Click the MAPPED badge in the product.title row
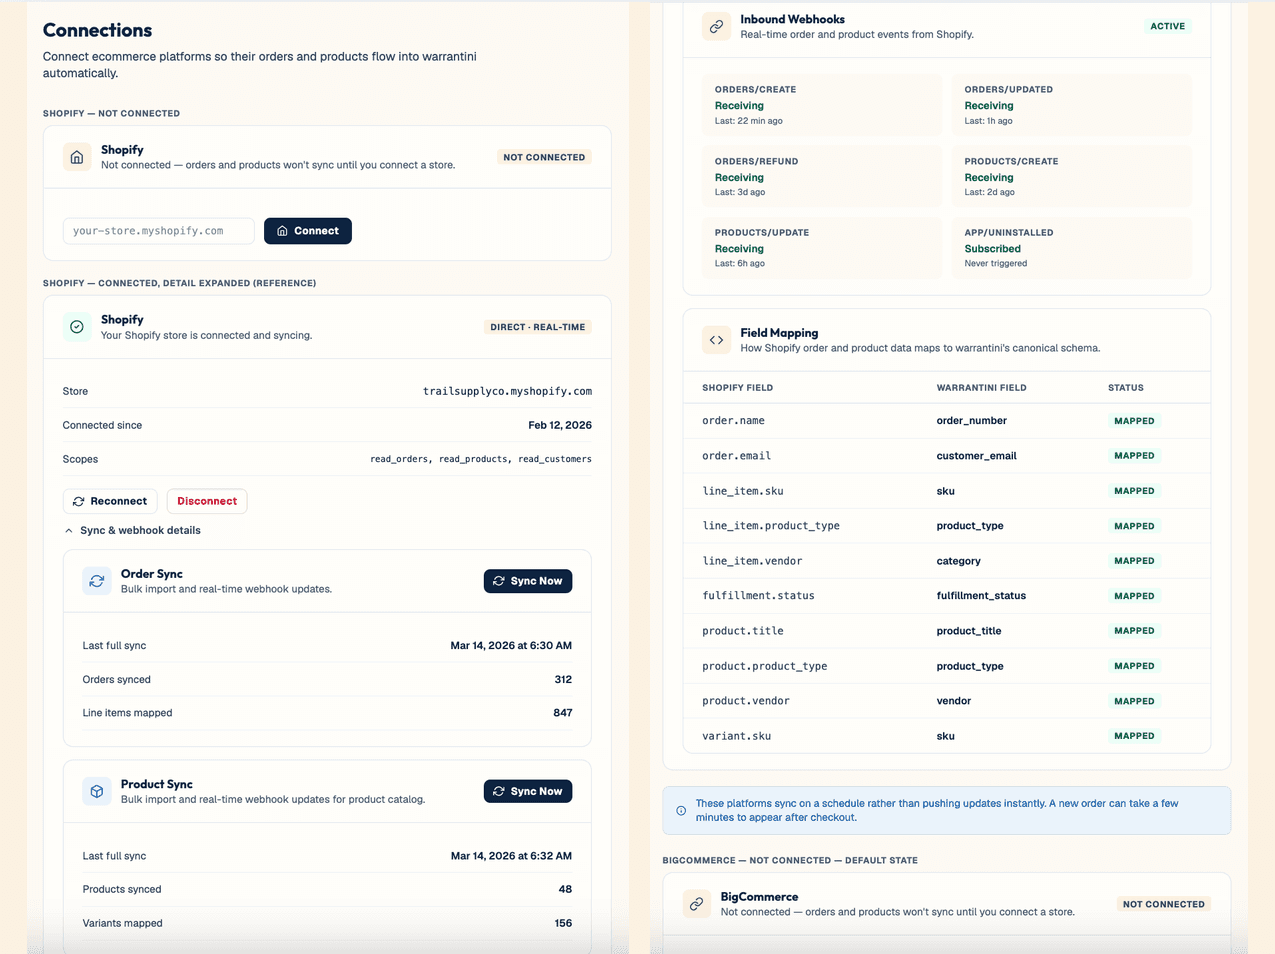 coord(1134,631)
